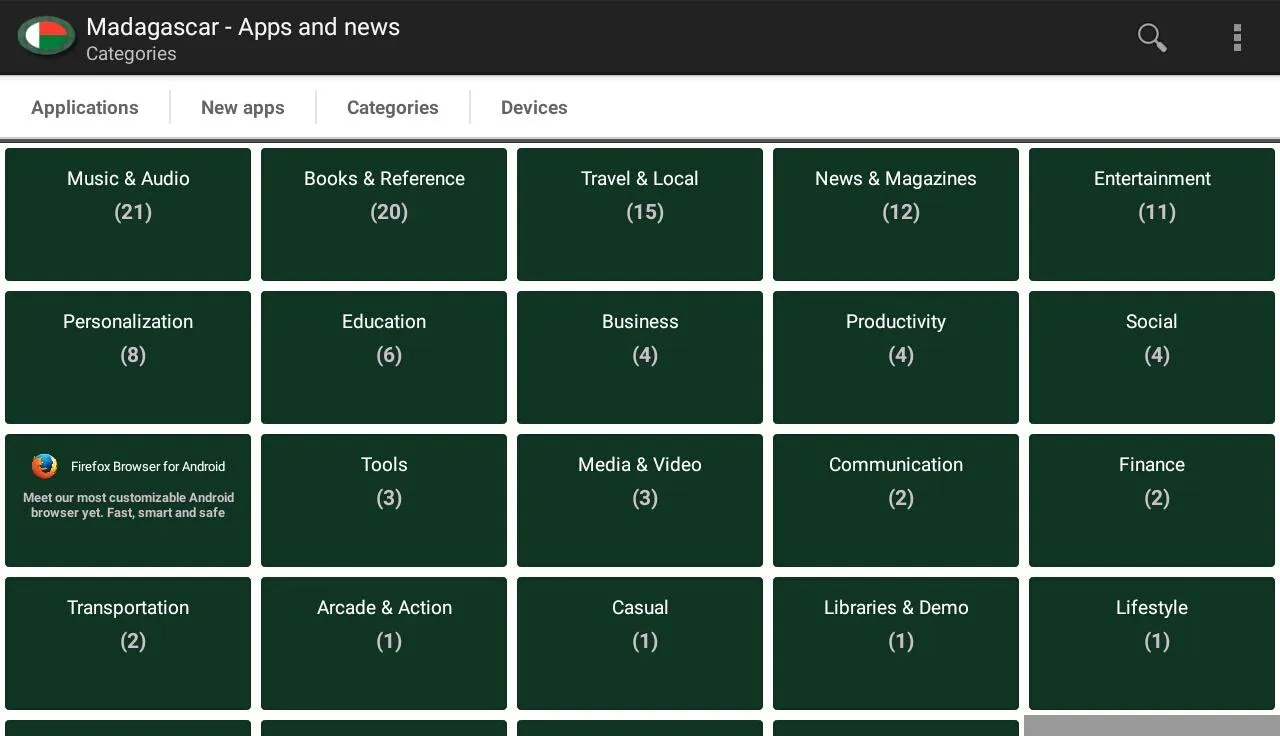Tap the Madagascar flag app icon
The image size is (1280, 736).
(x=46, y=37)
